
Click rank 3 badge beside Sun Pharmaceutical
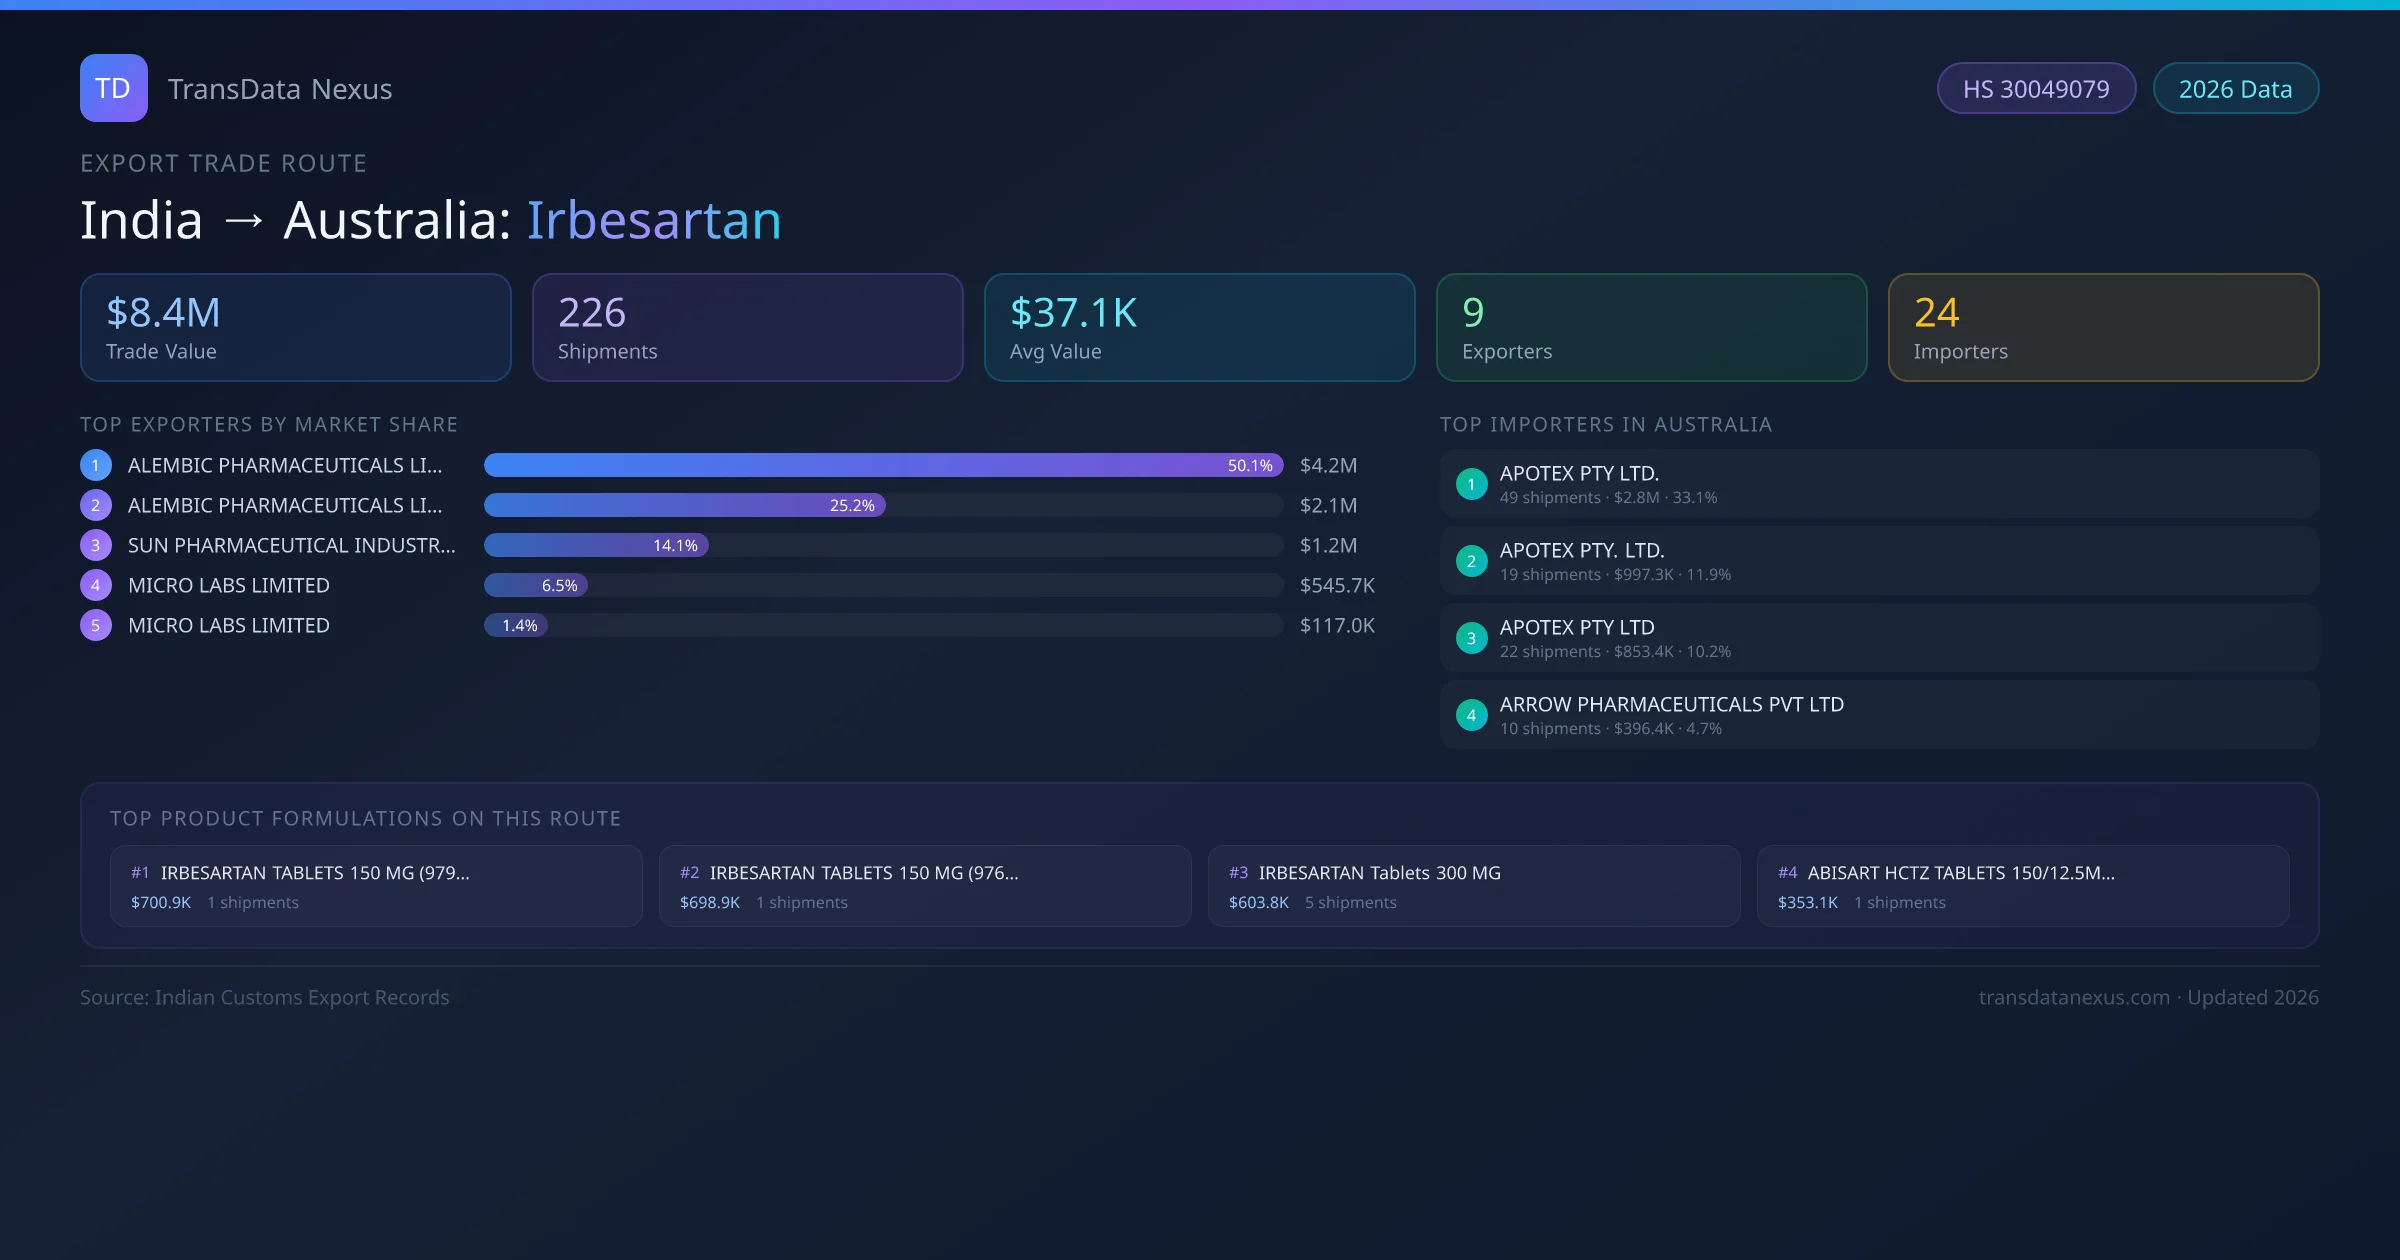coord(96,545)
